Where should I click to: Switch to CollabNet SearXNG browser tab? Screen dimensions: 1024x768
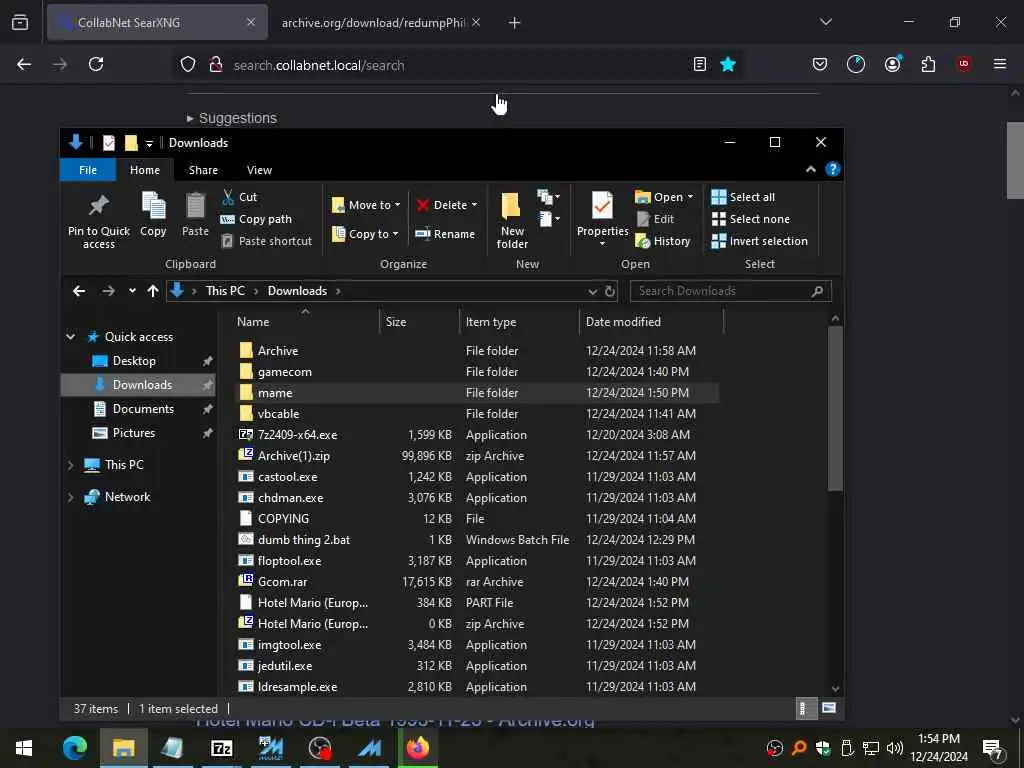(x=157, y=23)
